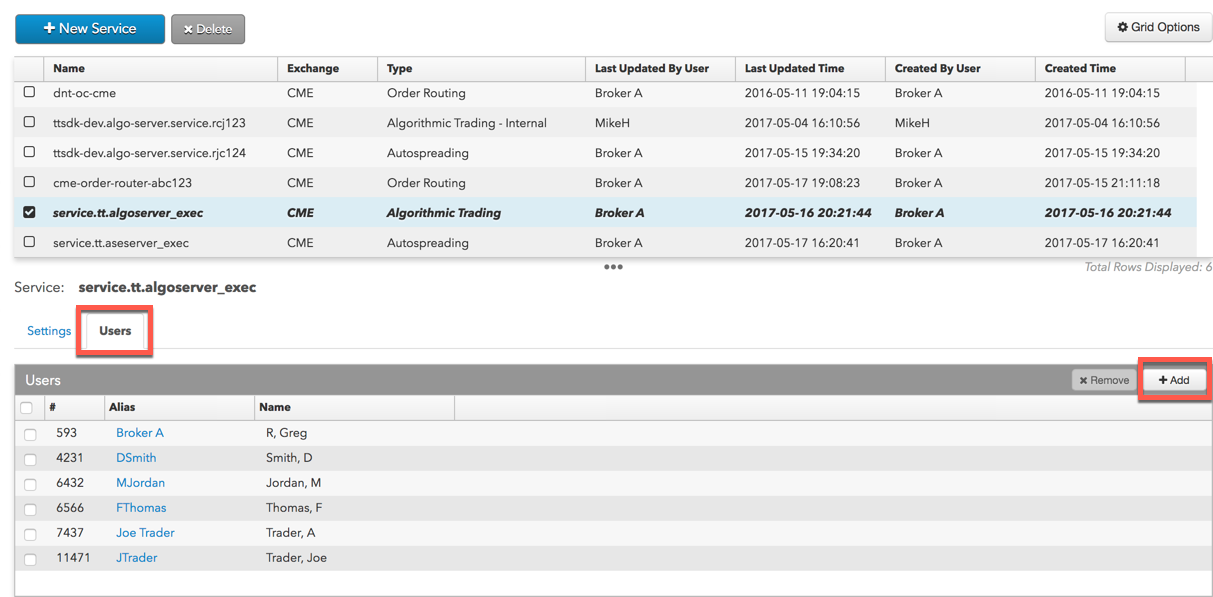
Task: Click the Add user button
Action: click(1174, 380)
